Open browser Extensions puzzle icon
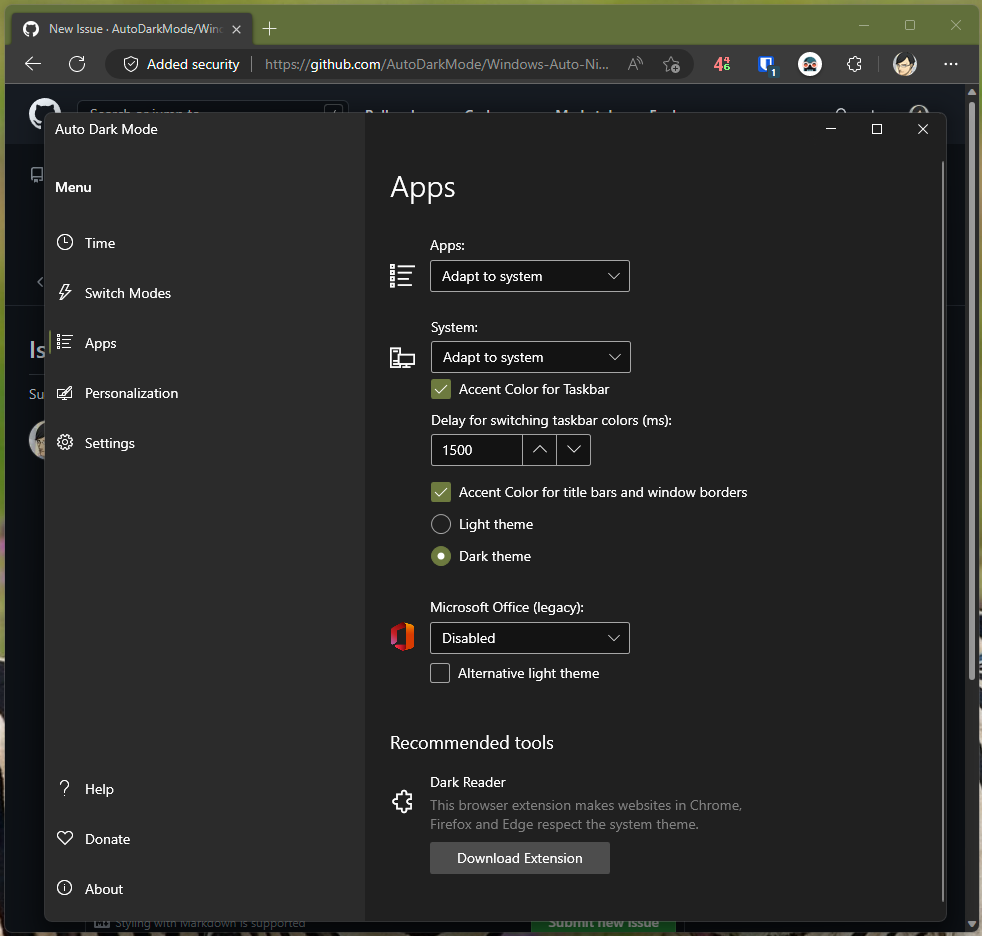 point(854,64)
